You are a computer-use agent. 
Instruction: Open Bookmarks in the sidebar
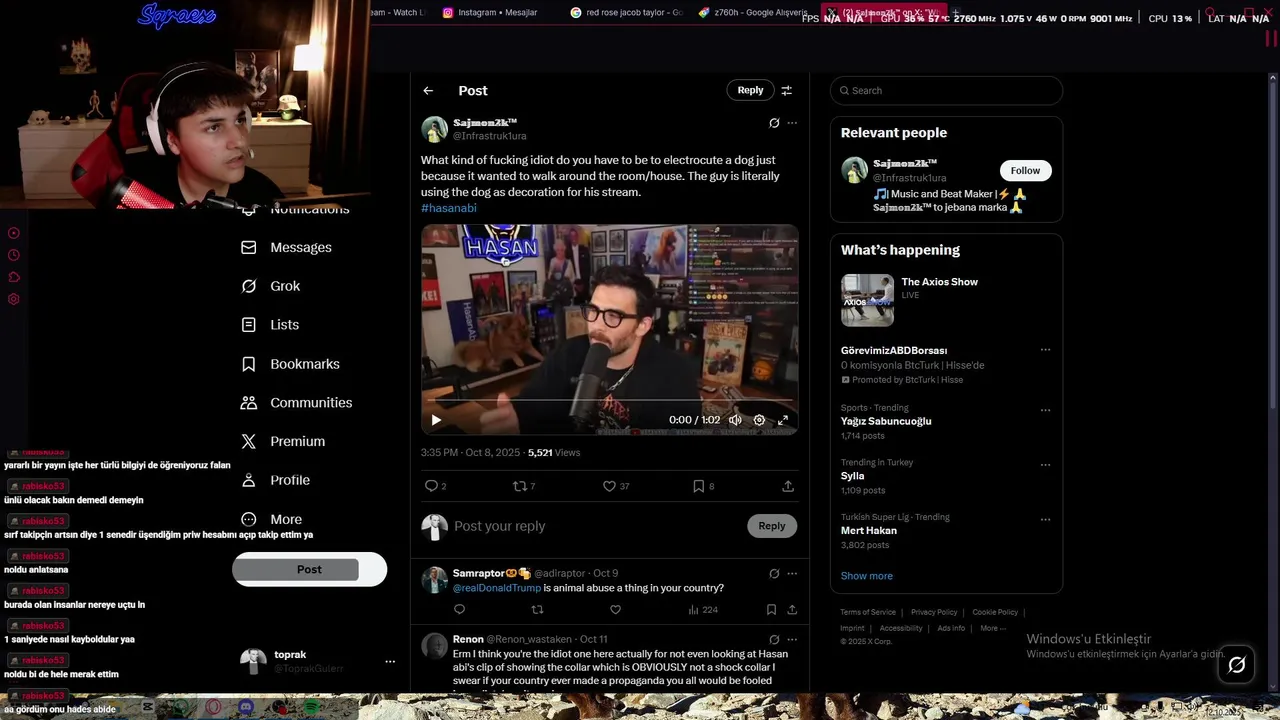(x=290, y=364)
